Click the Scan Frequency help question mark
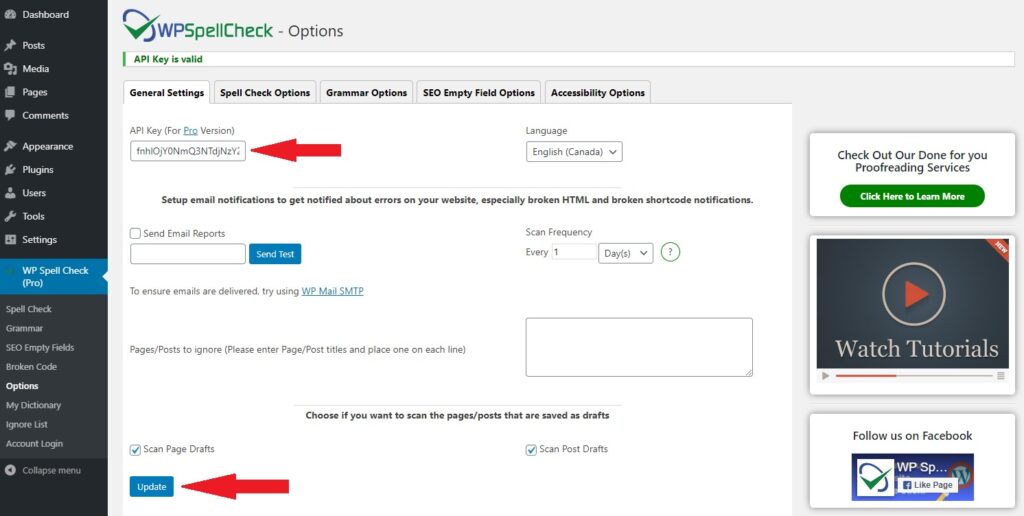This screenshot has width=1024, height=516. click(x=670, y=252)
